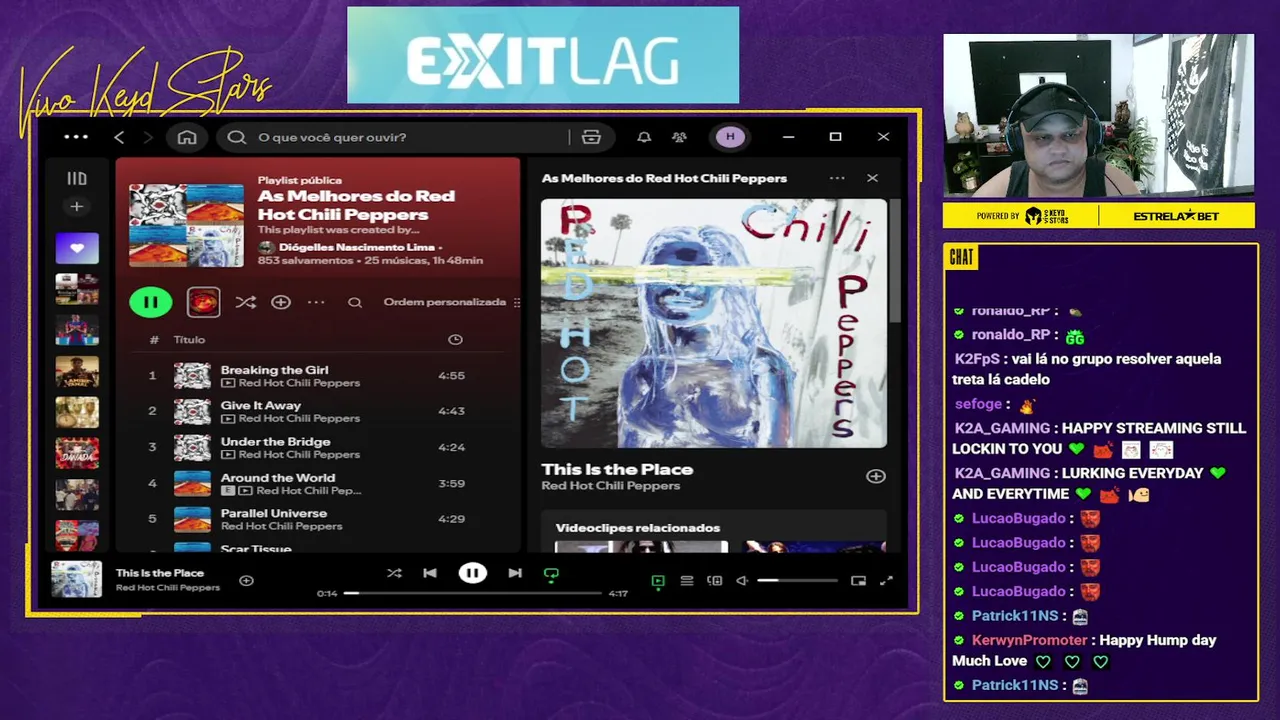Open second library playlist thumbnail below Liked
1280x720 pixels.
77,330
